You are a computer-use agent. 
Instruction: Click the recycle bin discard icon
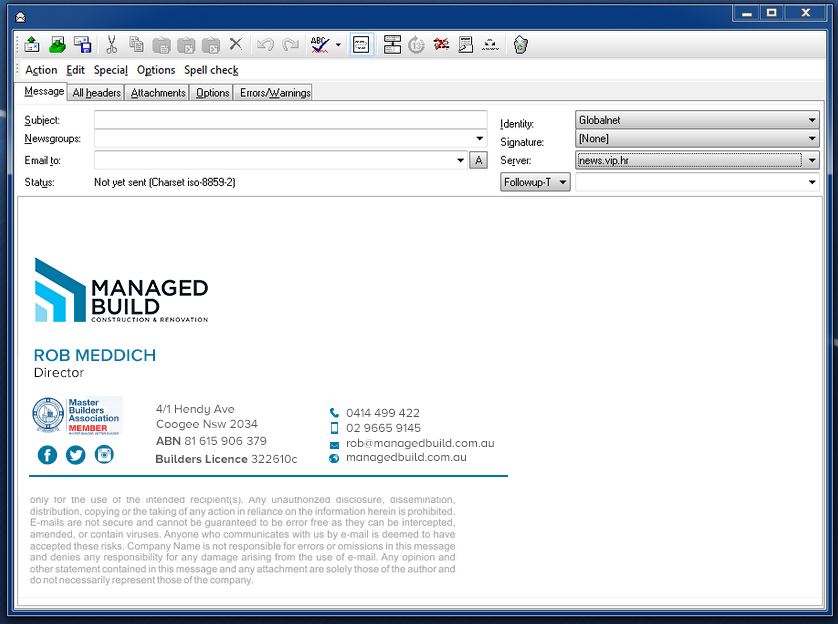point(521,45)
